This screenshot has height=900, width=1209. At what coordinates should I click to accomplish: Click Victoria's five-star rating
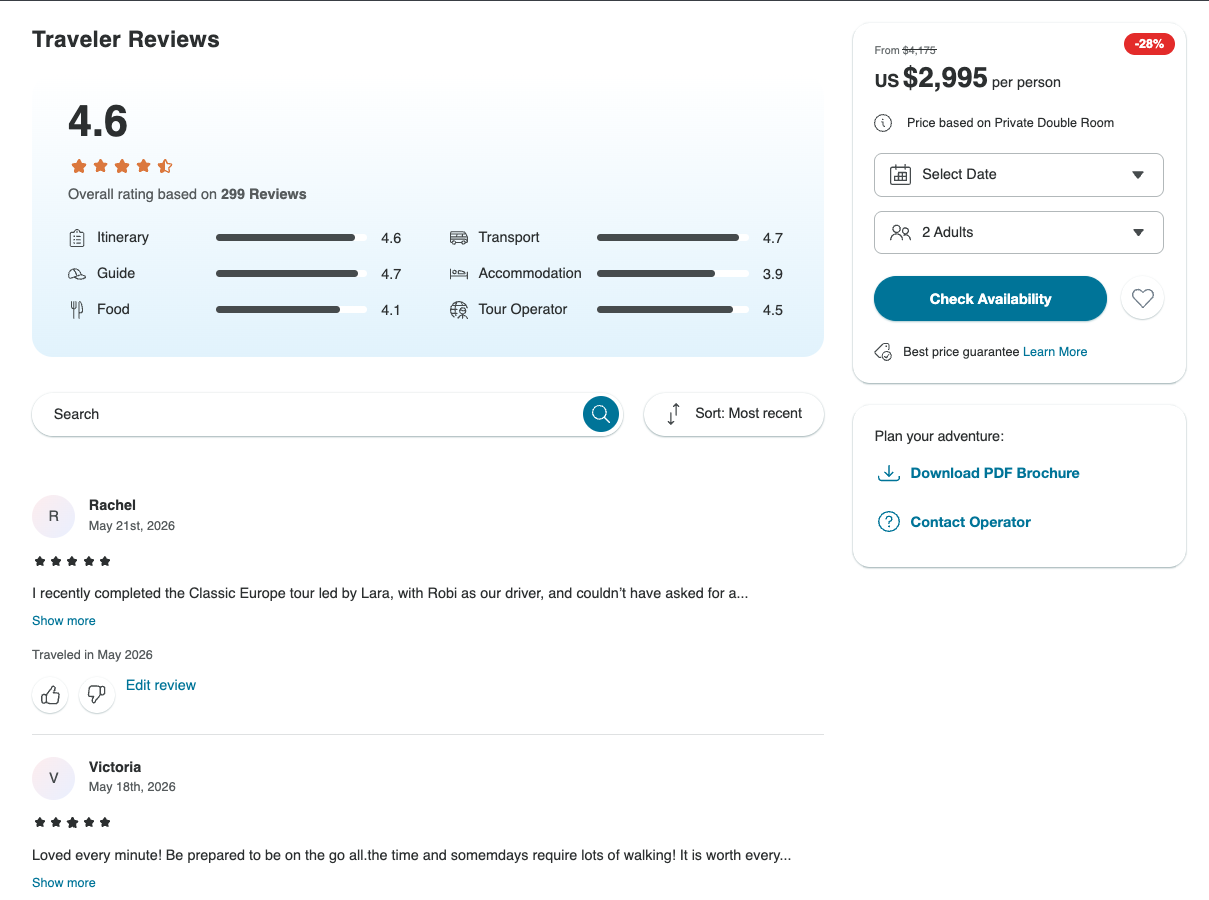click(72, 823)
